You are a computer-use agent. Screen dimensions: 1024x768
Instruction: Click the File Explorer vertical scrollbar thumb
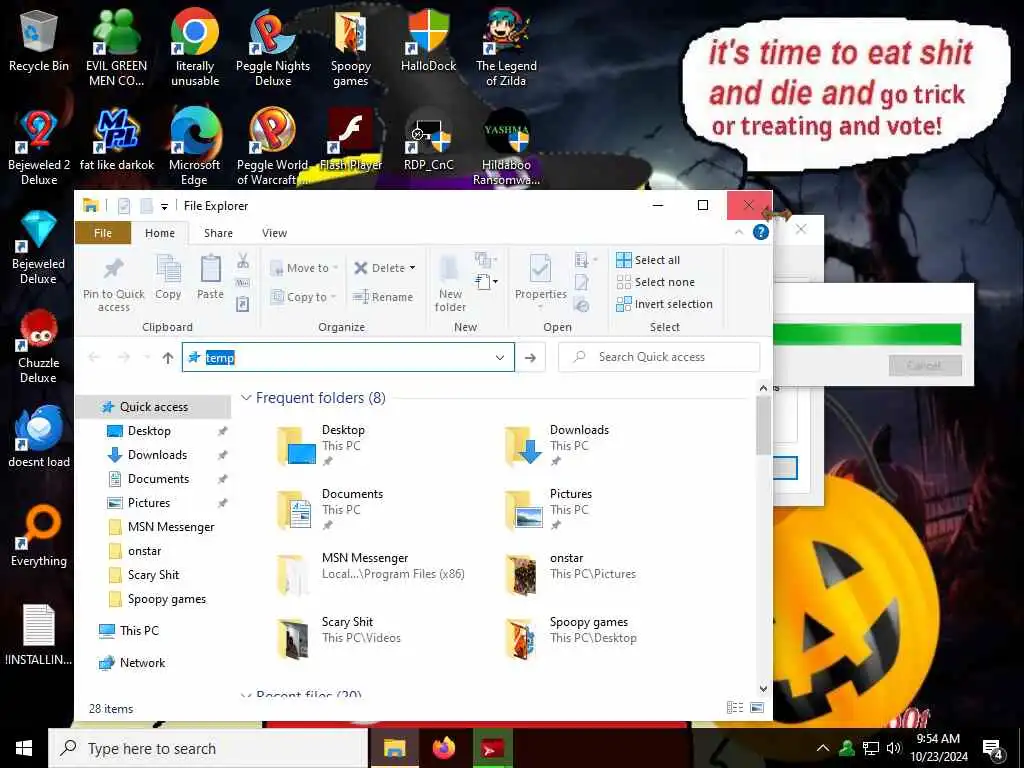tap(763, 425)
